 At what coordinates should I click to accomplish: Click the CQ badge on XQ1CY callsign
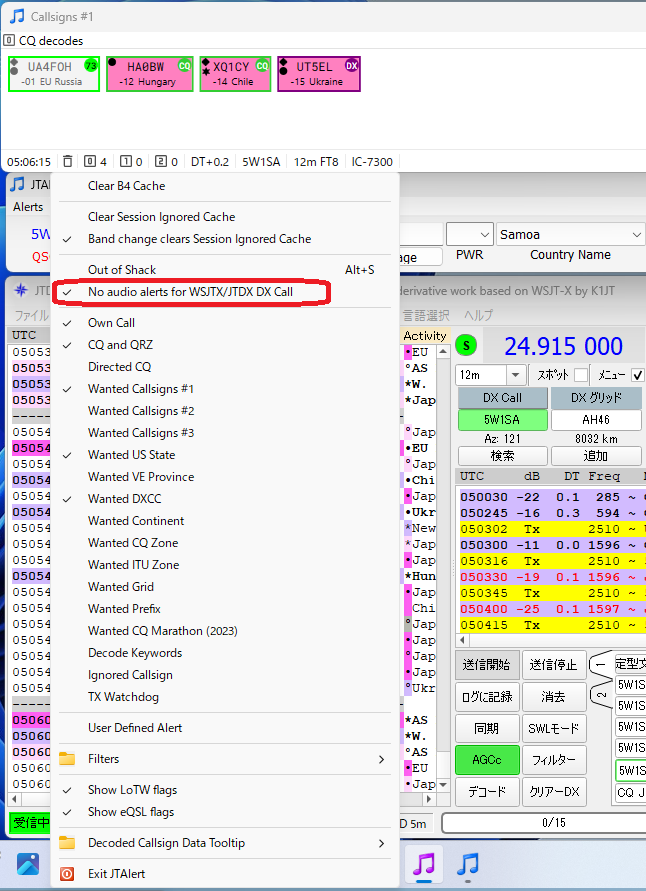(261, 65)
